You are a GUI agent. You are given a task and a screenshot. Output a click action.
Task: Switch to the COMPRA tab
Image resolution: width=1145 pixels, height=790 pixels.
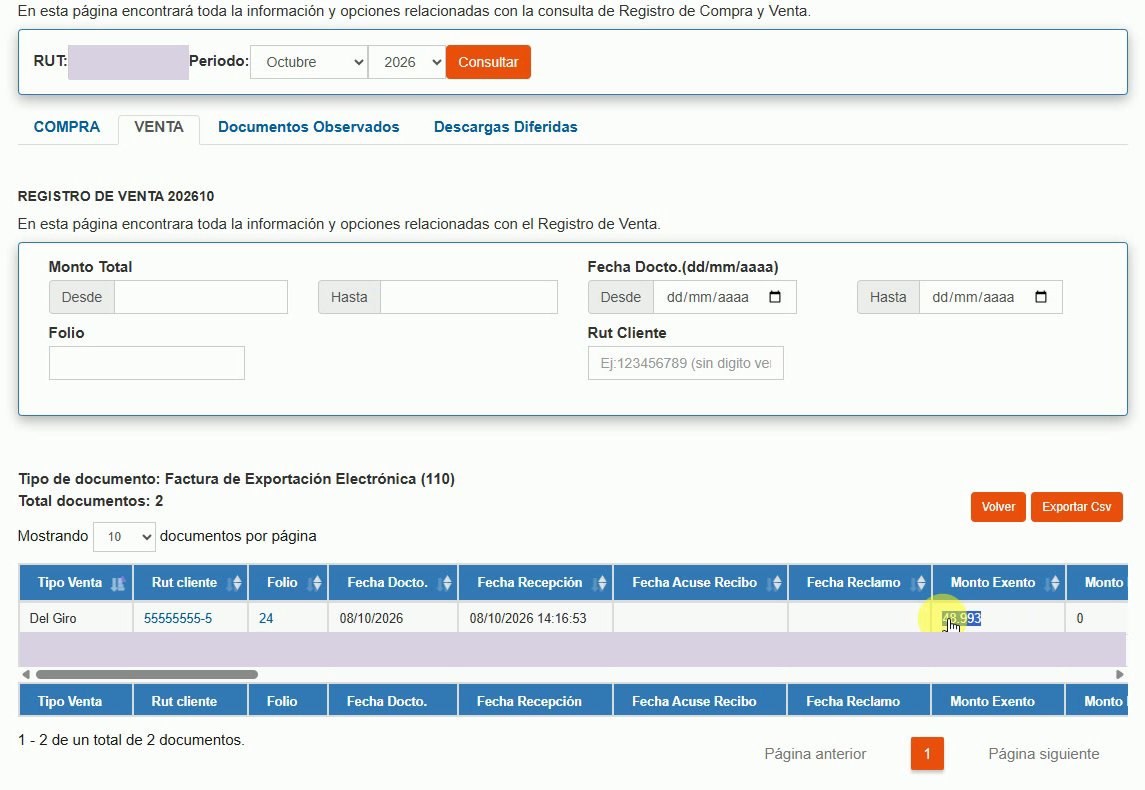[x=67, y=127]
